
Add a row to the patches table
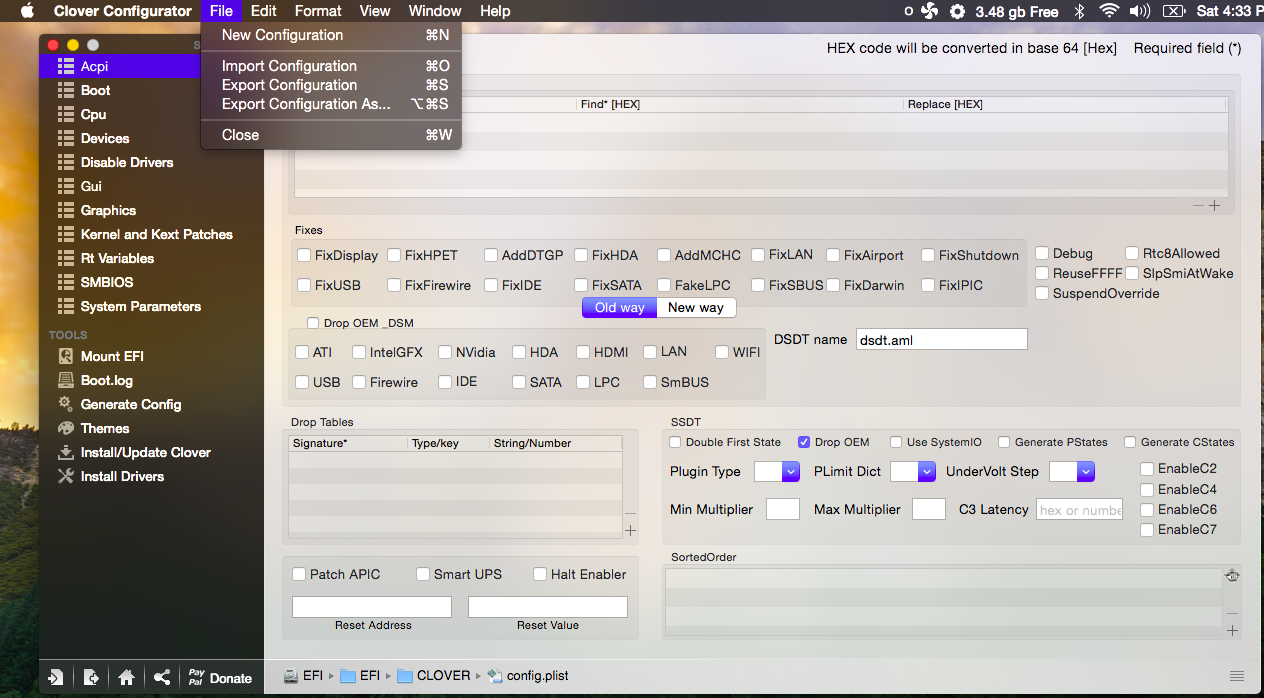[x=1215, y=206]
